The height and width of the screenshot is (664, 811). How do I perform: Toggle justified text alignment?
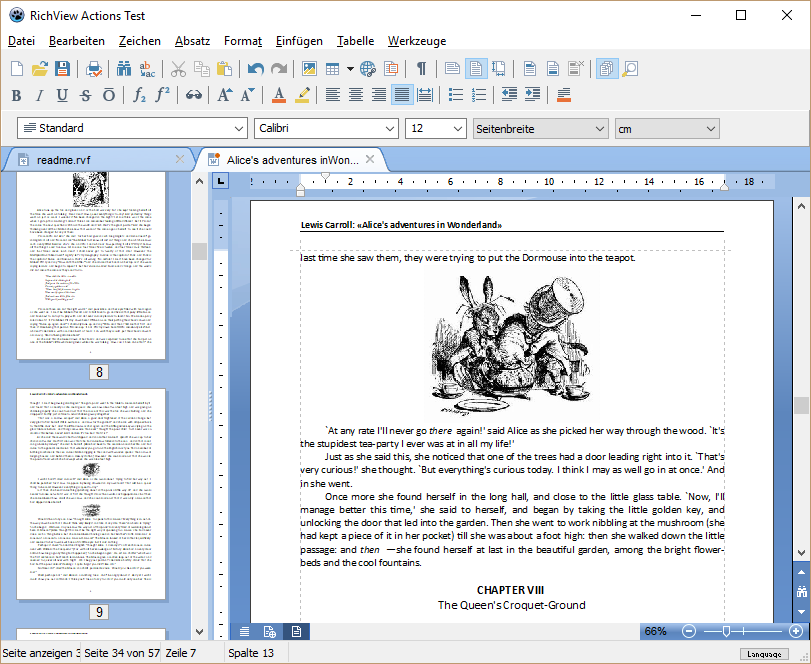pyautogui.click(x=402, y=95)
